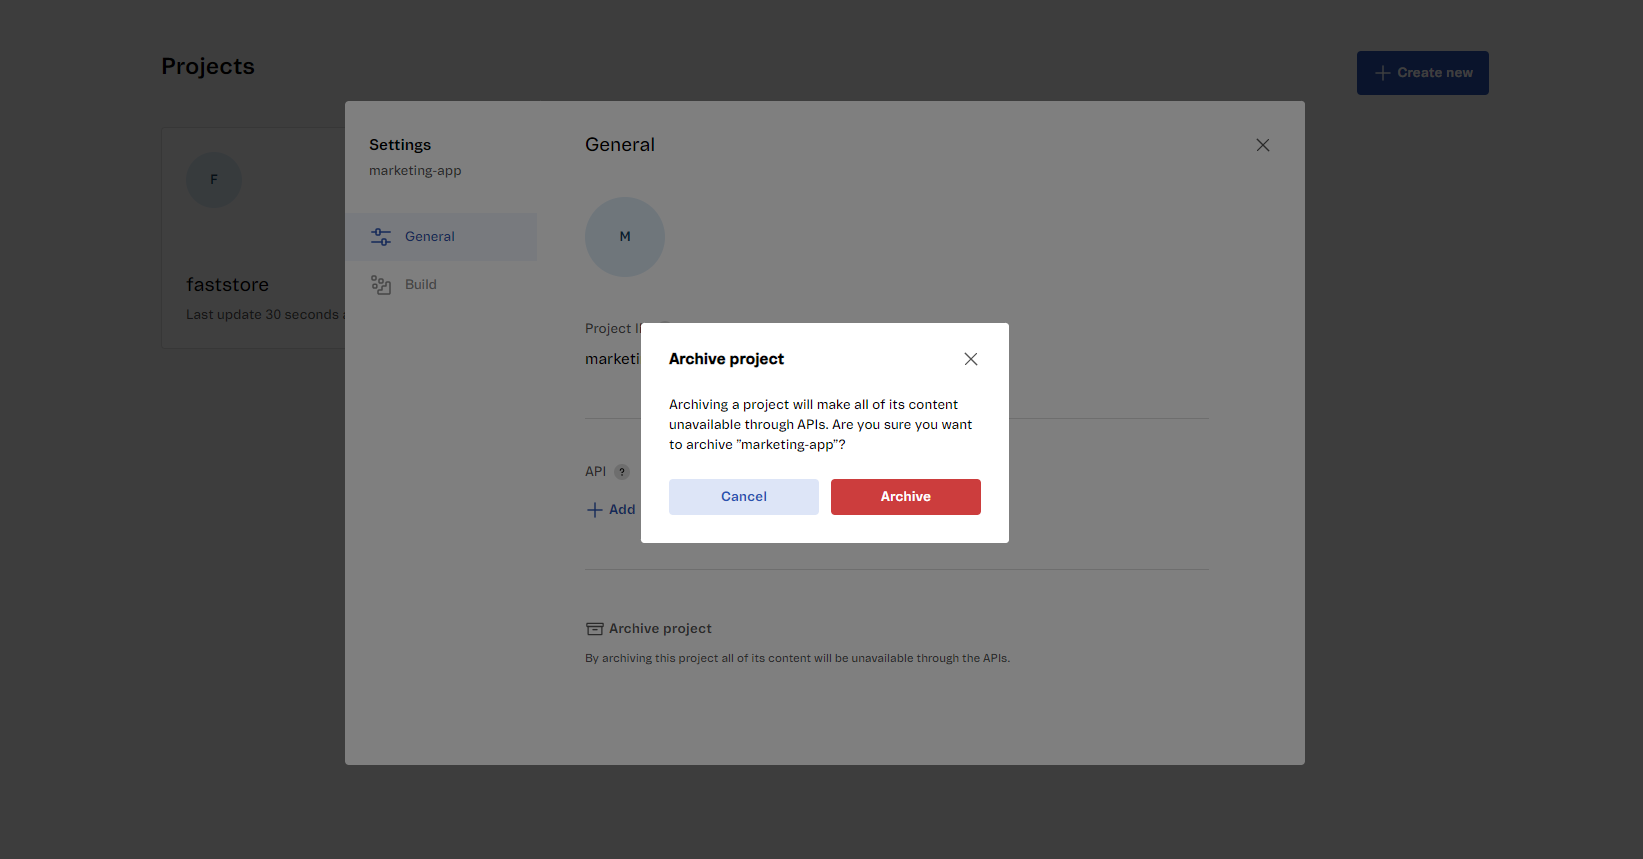Click the Build icon in sidebar

381,285
